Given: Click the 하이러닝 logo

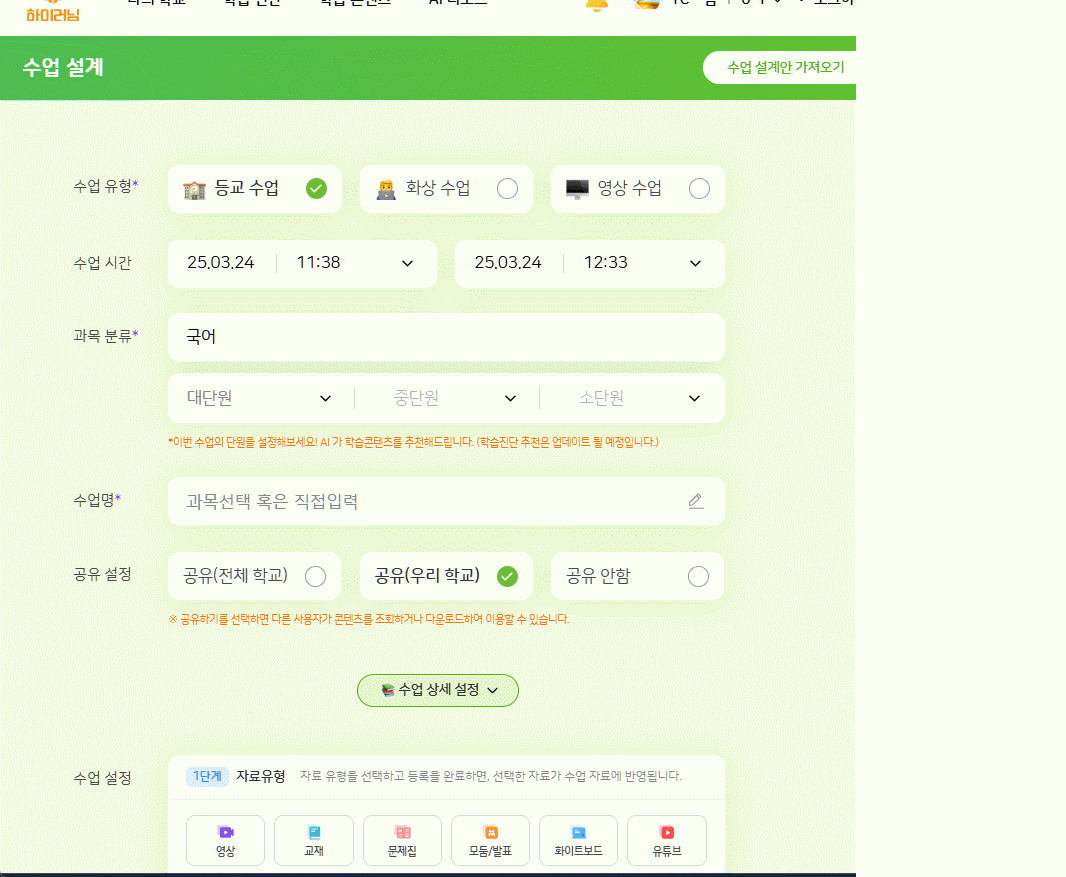Looking at the screenshot, I should [53, 10].
